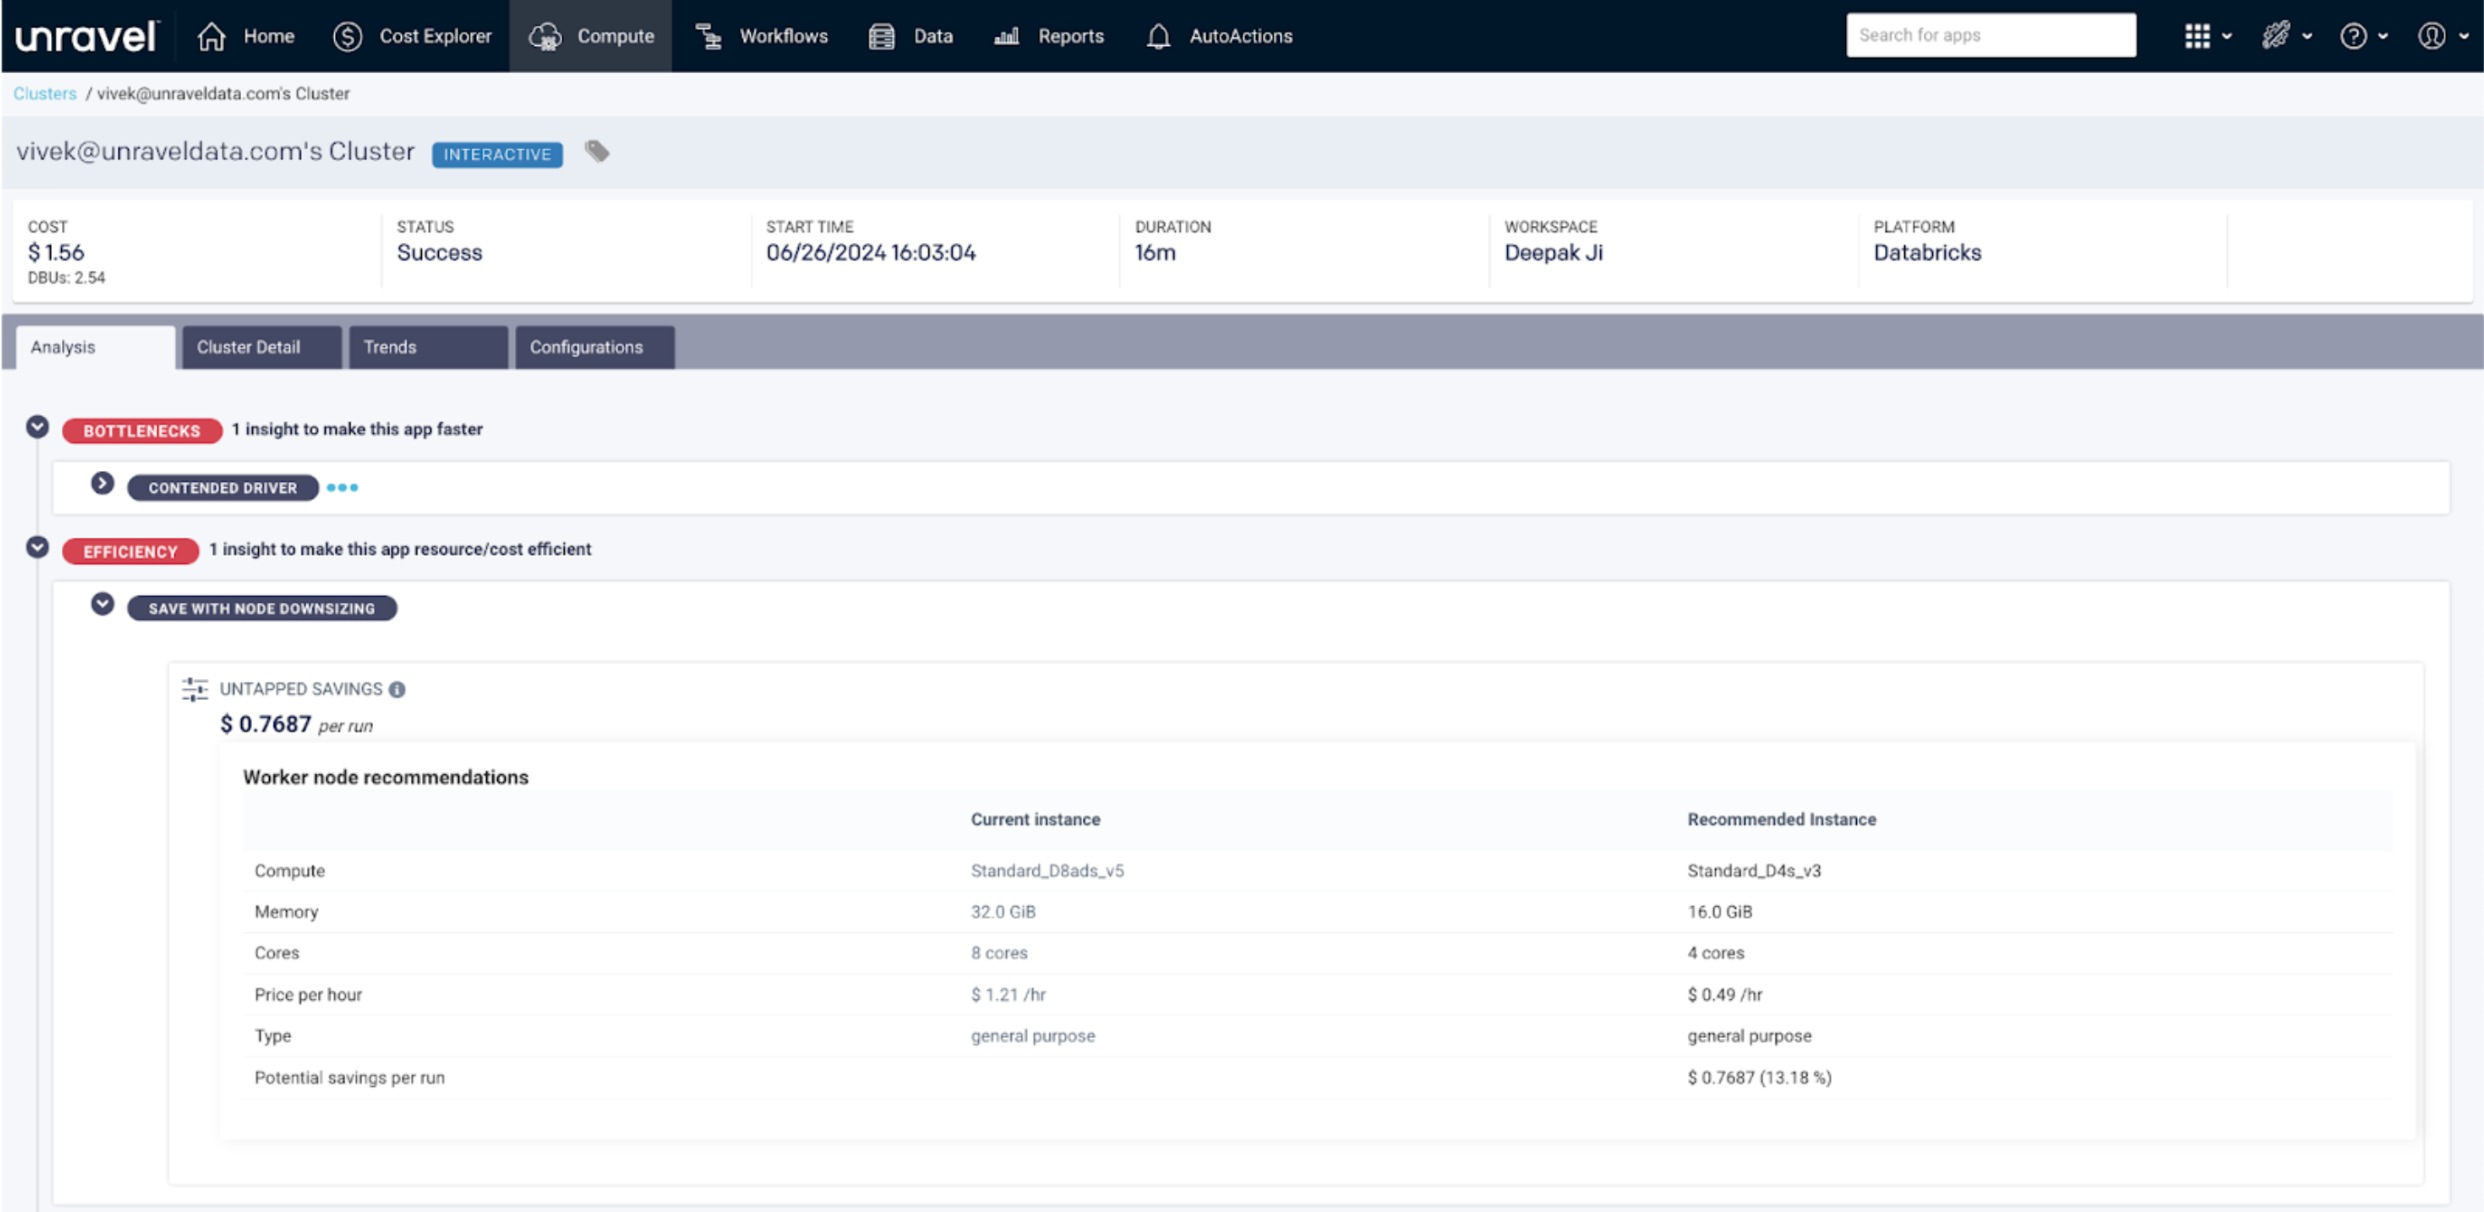This screenshot has height=1212, width=2484.
Task: Click the tag icon beside INTERACTIVE badge
Action: pos(597,152)
